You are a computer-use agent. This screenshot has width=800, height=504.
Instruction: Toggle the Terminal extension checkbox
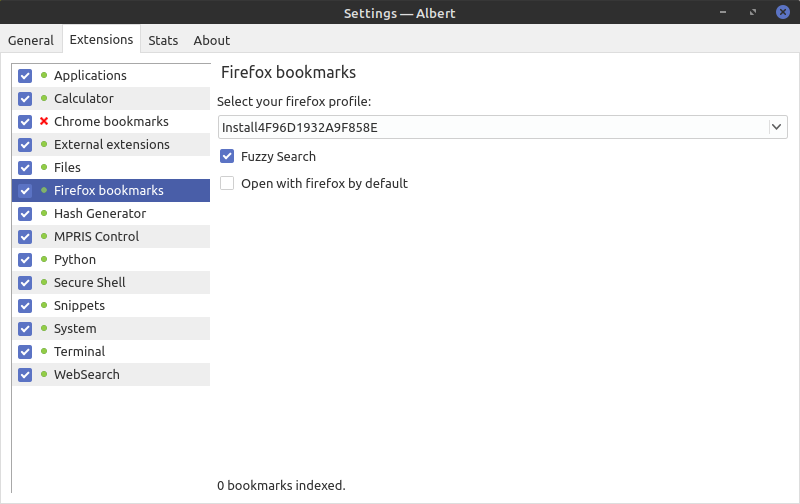[25, 351]
